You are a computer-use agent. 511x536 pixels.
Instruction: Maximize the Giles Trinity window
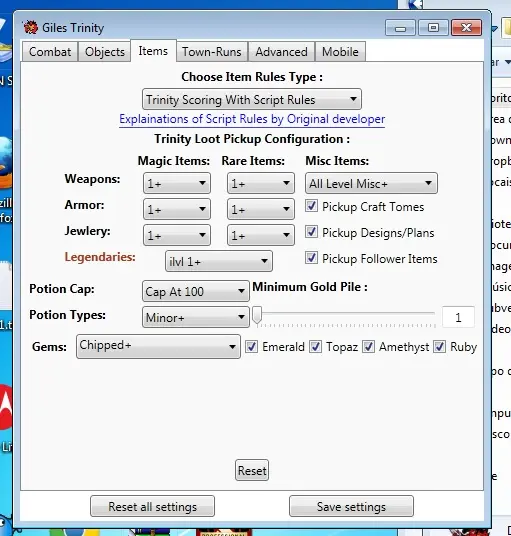click(x=433, y=28)
